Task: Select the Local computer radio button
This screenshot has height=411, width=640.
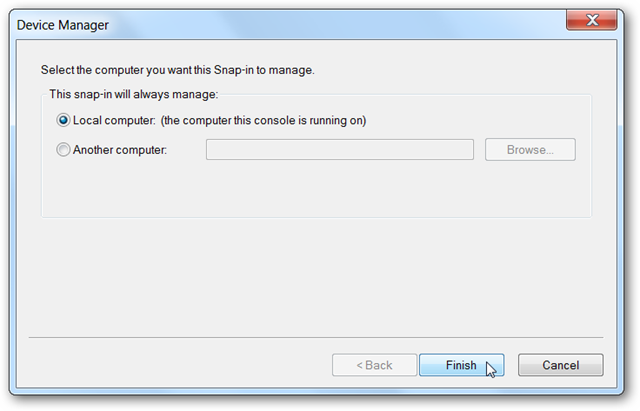Action: point(64,121)
